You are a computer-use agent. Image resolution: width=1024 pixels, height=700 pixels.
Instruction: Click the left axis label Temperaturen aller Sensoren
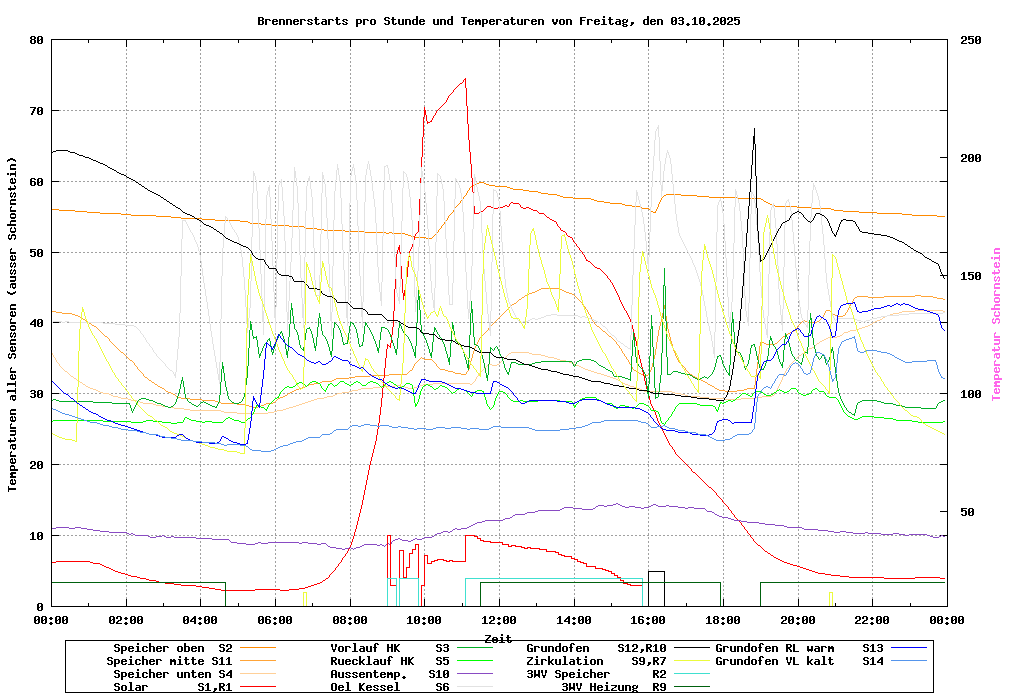(13, 324)
